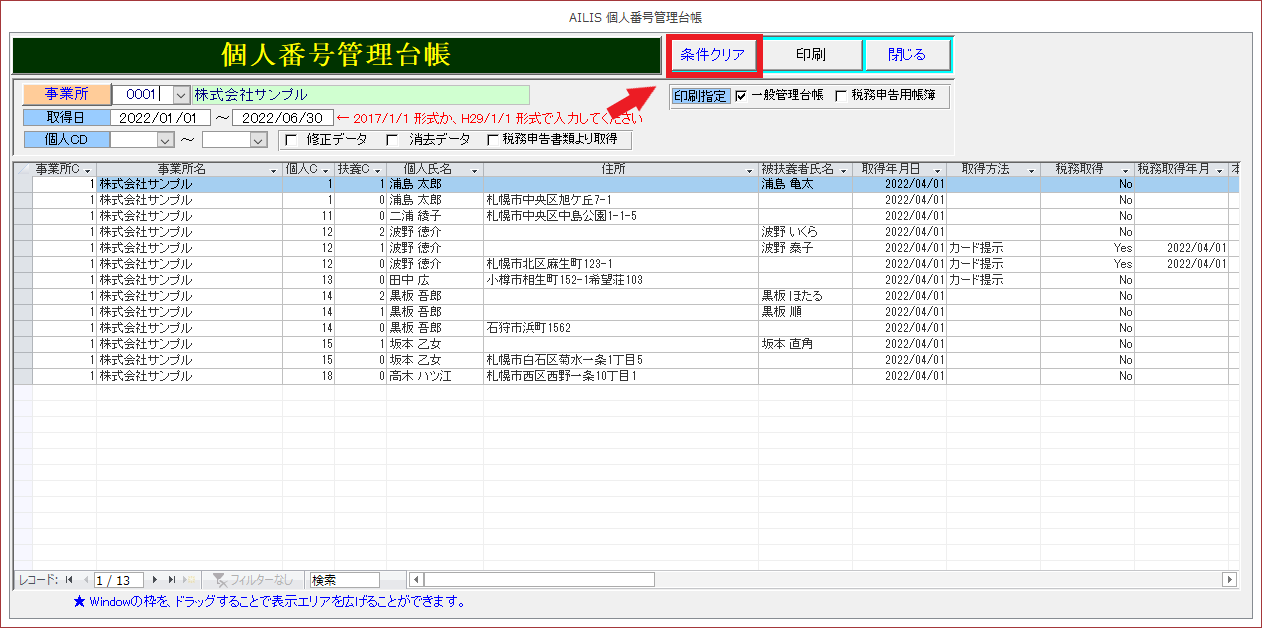Enable the 修正データ checkbox
Viewport: 1262px width, 628px height.
pyautogui.click(x=291, y=140)
